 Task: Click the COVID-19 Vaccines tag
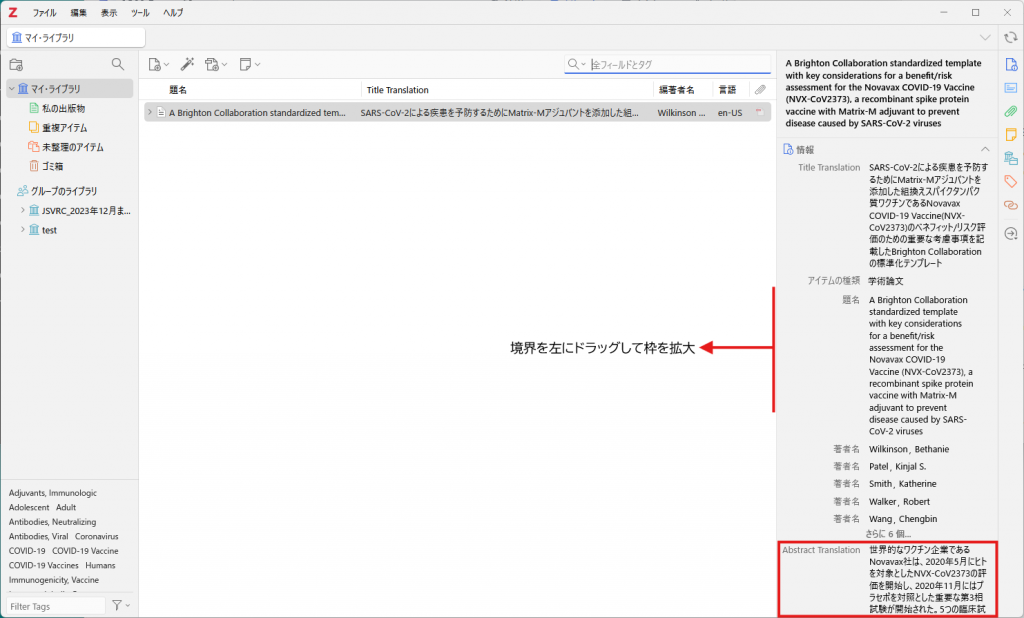click(43, 565)
